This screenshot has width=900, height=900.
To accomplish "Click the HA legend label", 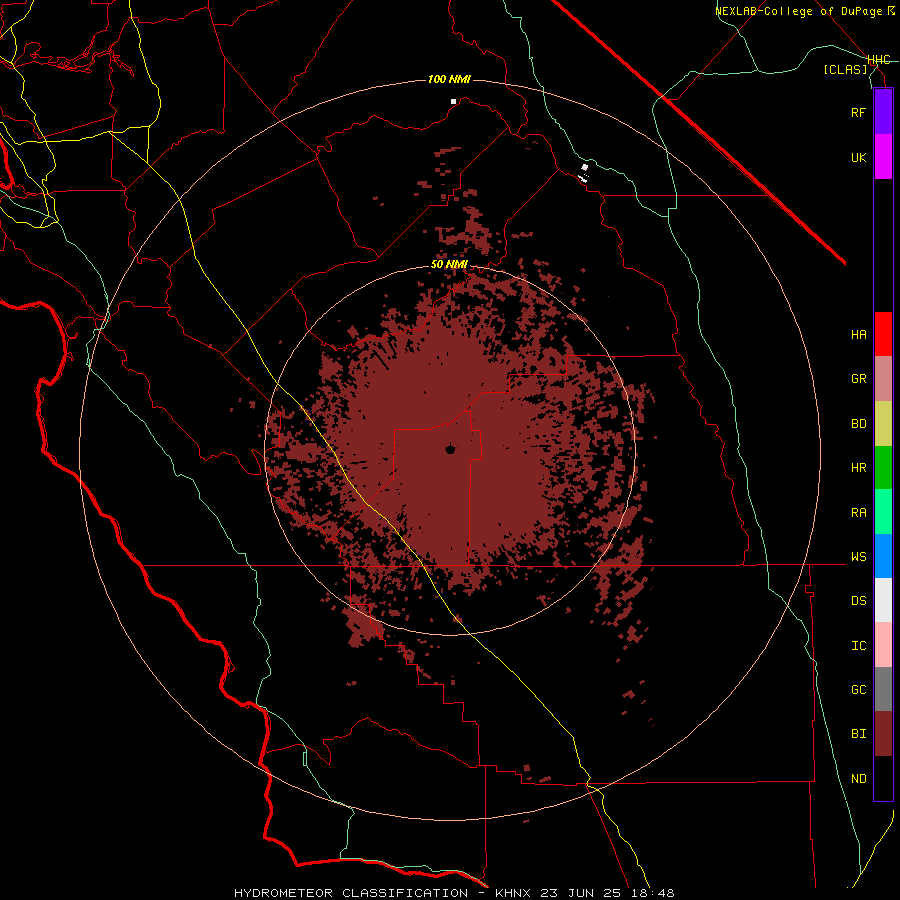I will pyautogui.click(x=858, y=334).
